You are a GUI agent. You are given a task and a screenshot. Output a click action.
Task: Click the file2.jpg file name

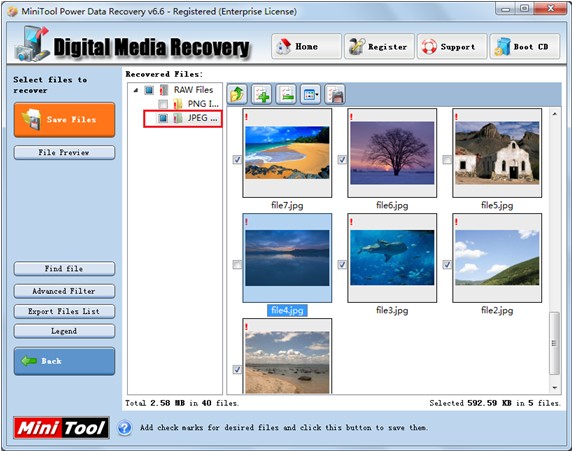point(497,311)
